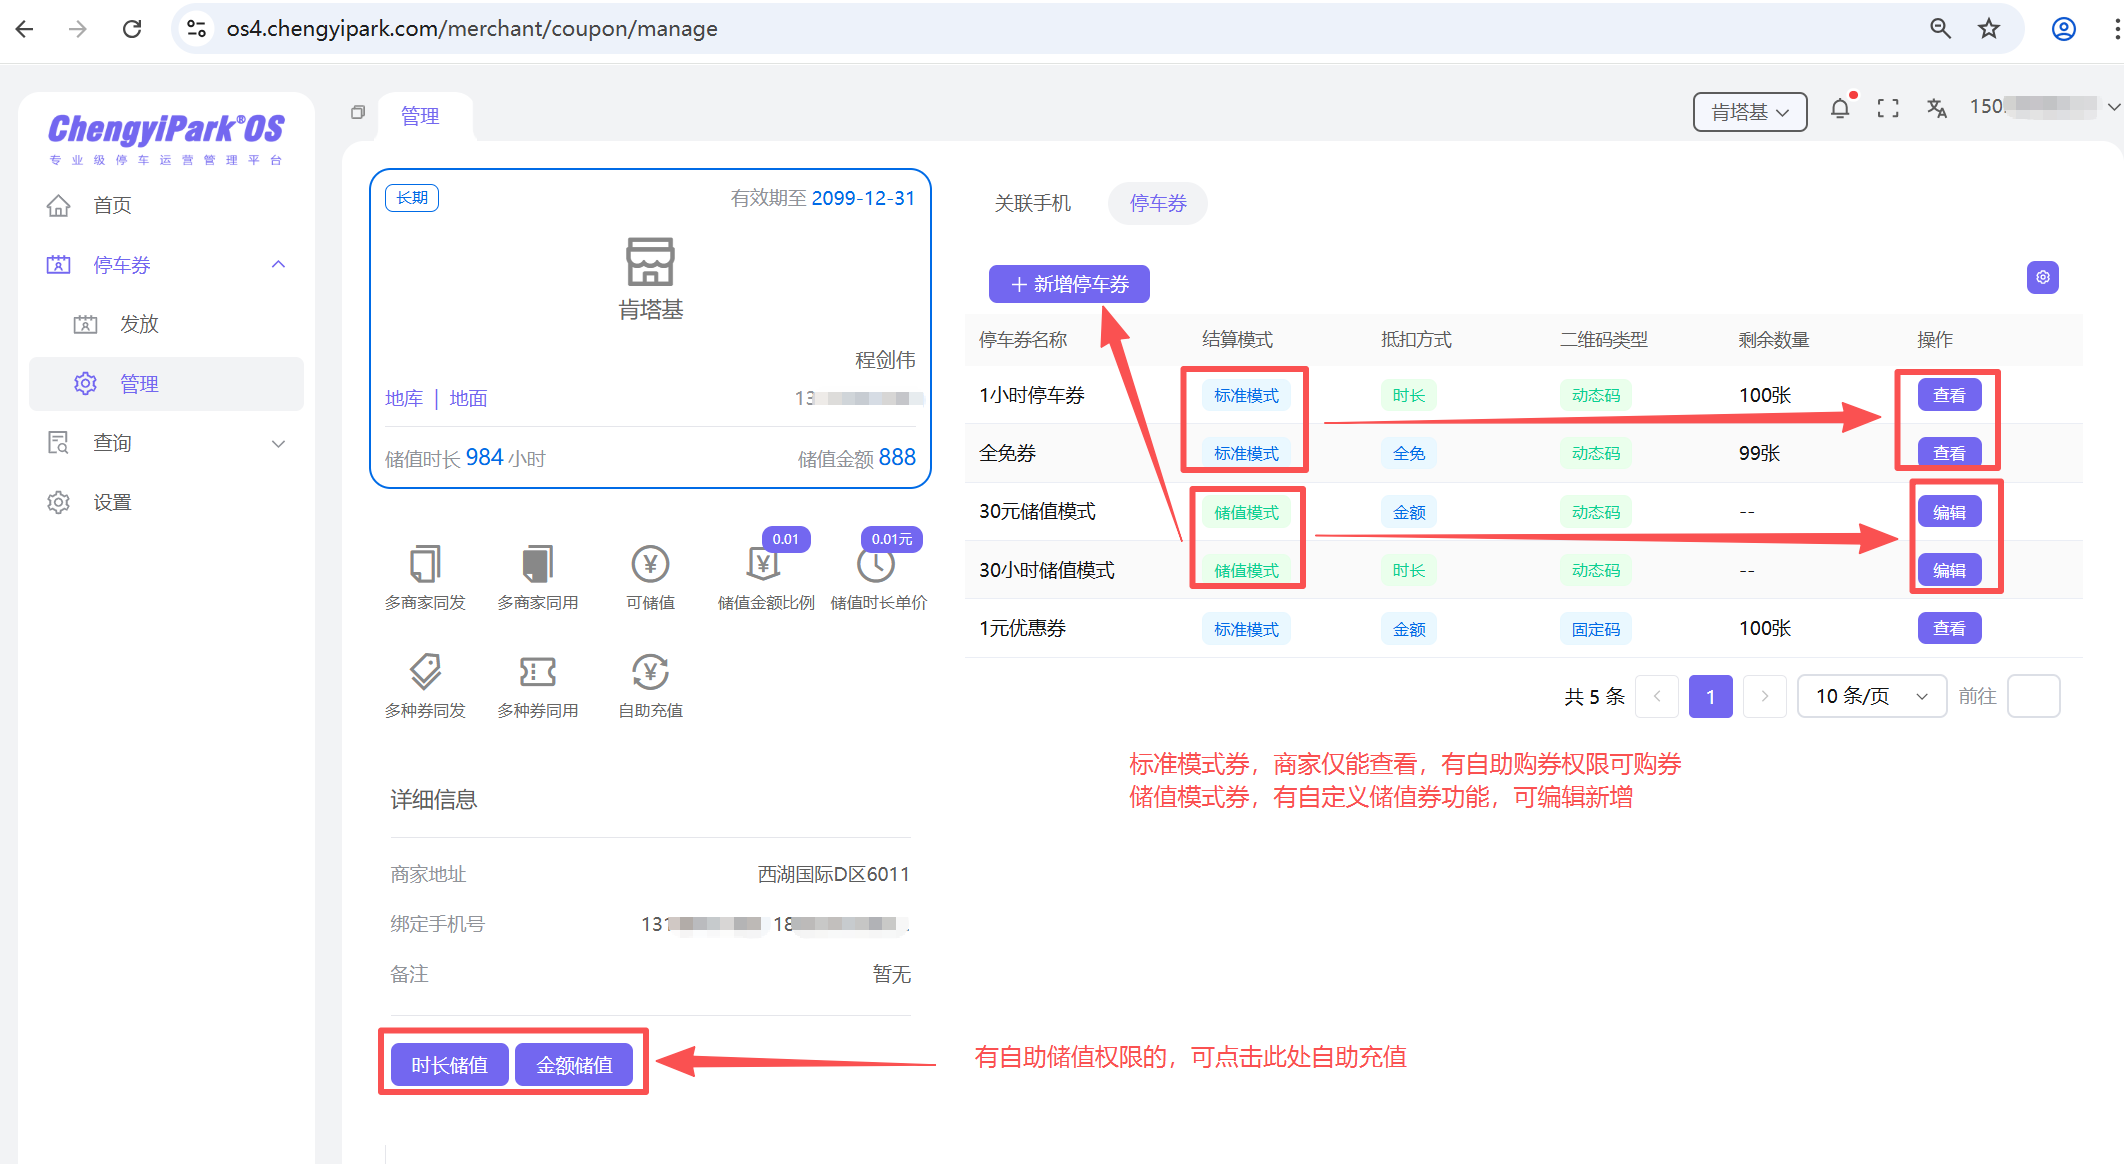Open the 10 条/页 page size dropdown
The height and width of the screenshot is (1164, 2124).
pos(1871,696)
